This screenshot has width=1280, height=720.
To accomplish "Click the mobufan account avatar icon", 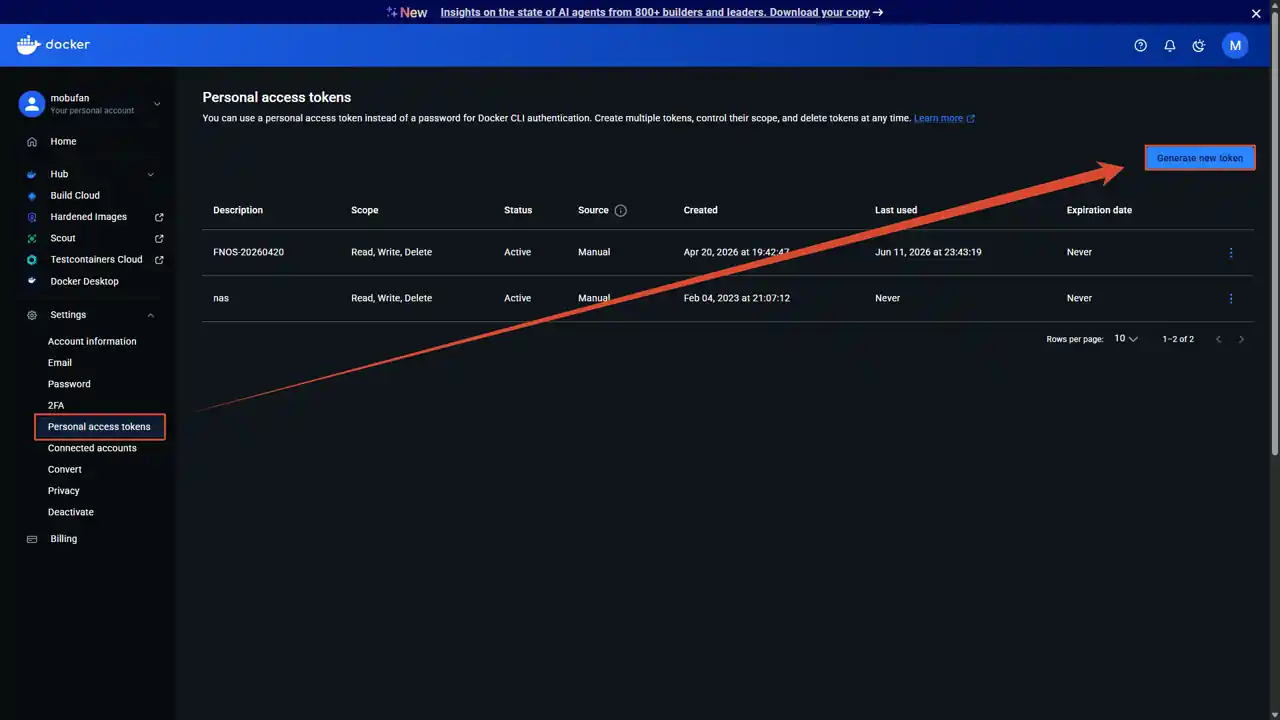I will pos(32,104).
